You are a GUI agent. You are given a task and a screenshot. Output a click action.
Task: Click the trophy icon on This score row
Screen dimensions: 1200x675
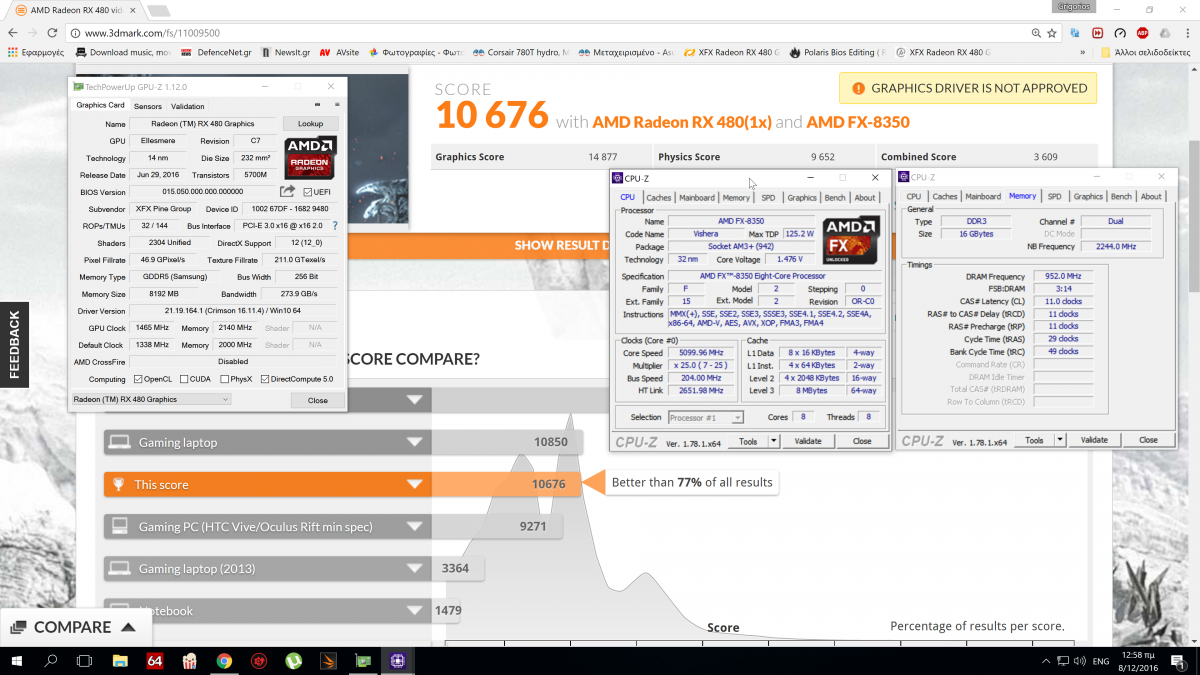click(119, 484)
